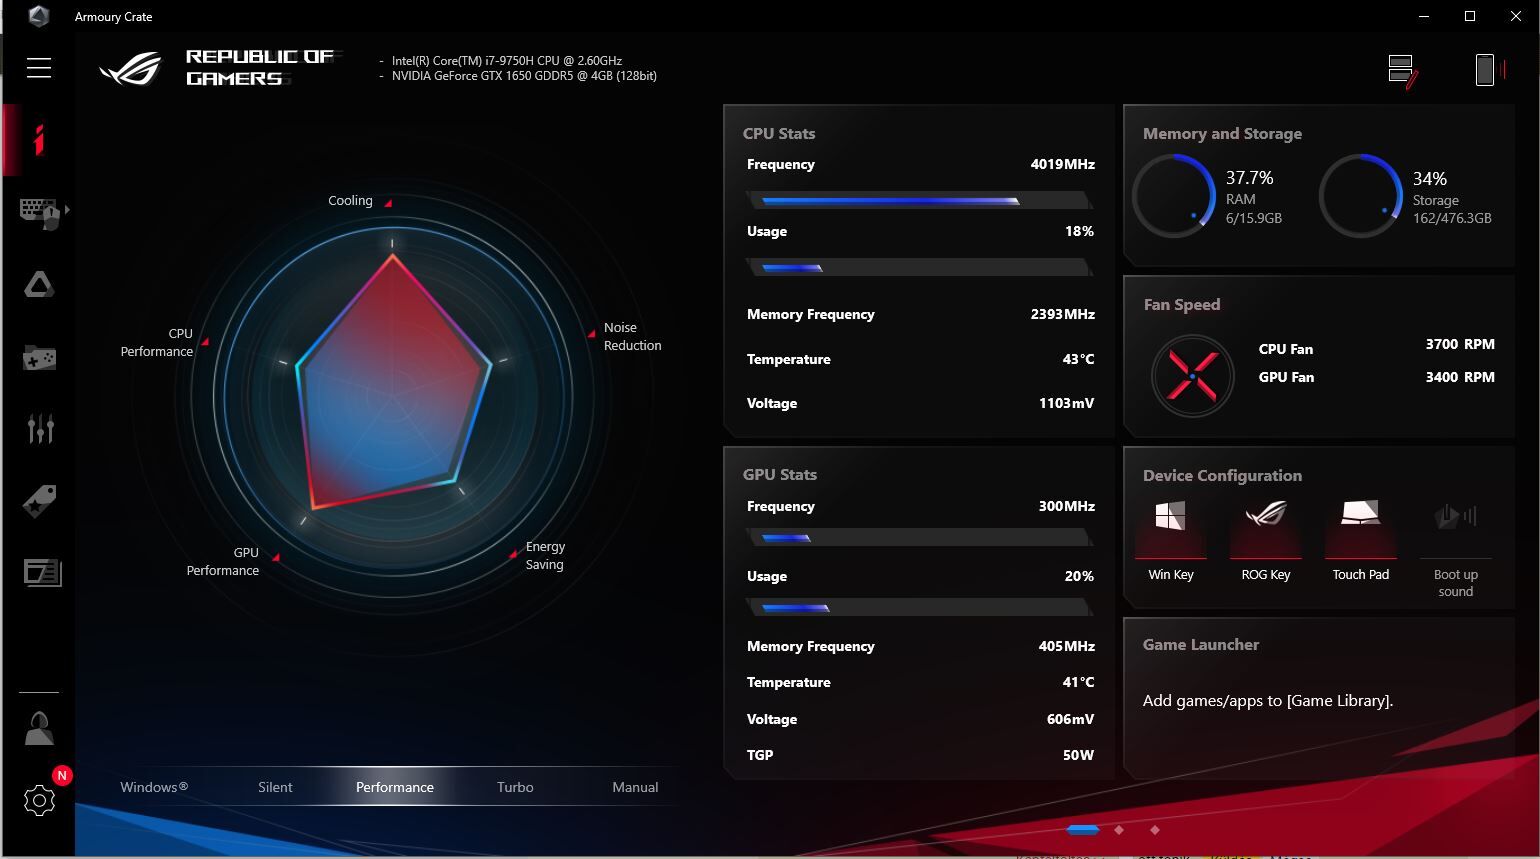Viewport: 1540px width, 859px height.
Task: Go to the third dashboard page dot
Action: (x=1155, y=830)
